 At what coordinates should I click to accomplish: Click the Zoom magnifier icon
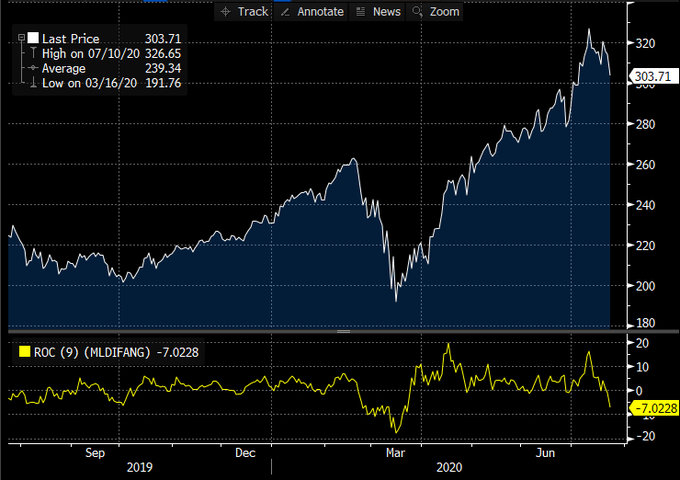click(417, 12)
